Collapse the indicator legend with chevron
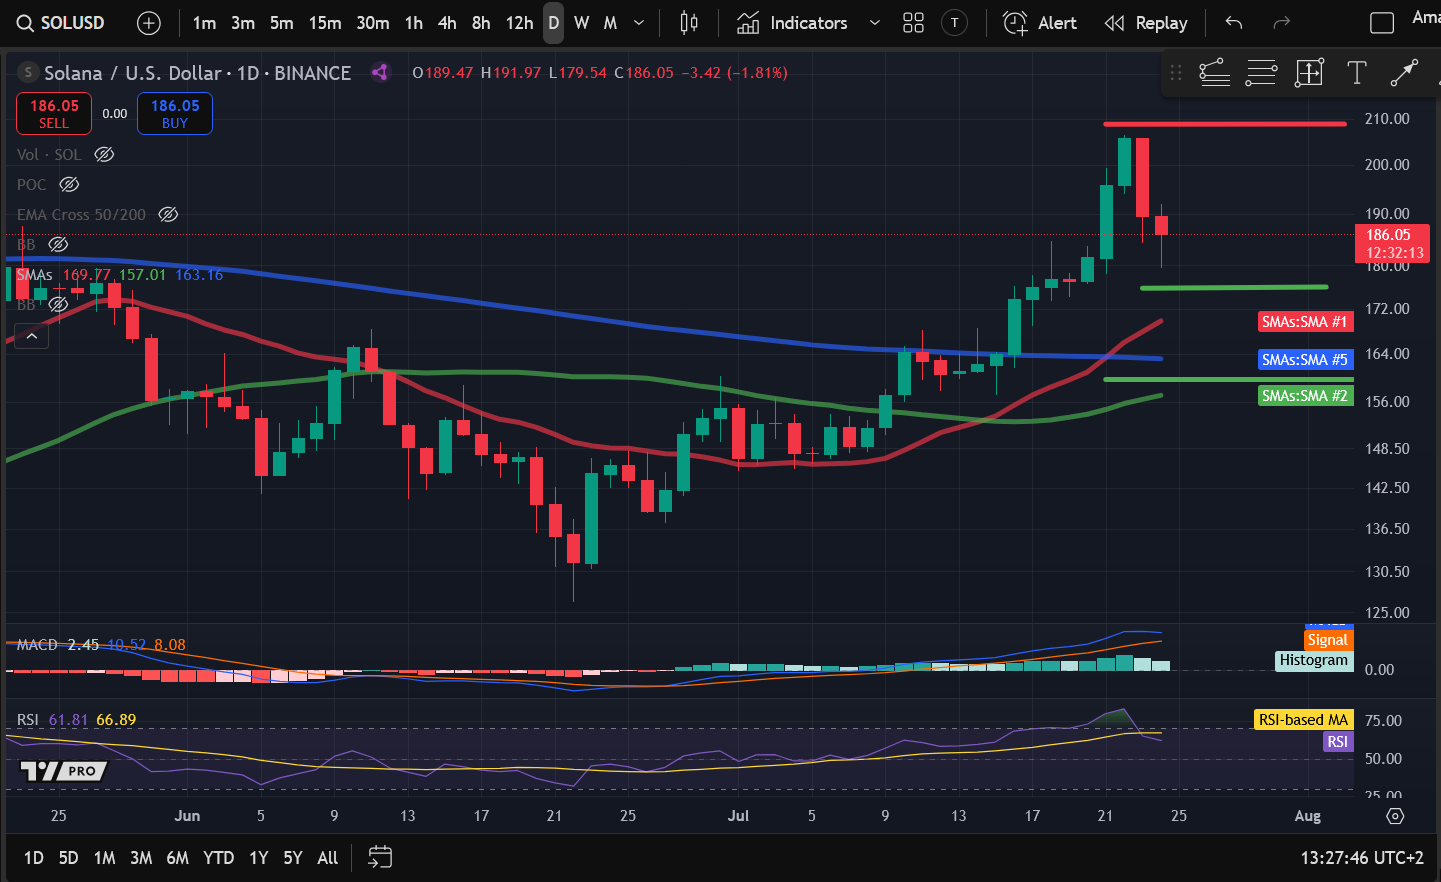Viewport: 1441px width, 882px height. coord(32,336)
